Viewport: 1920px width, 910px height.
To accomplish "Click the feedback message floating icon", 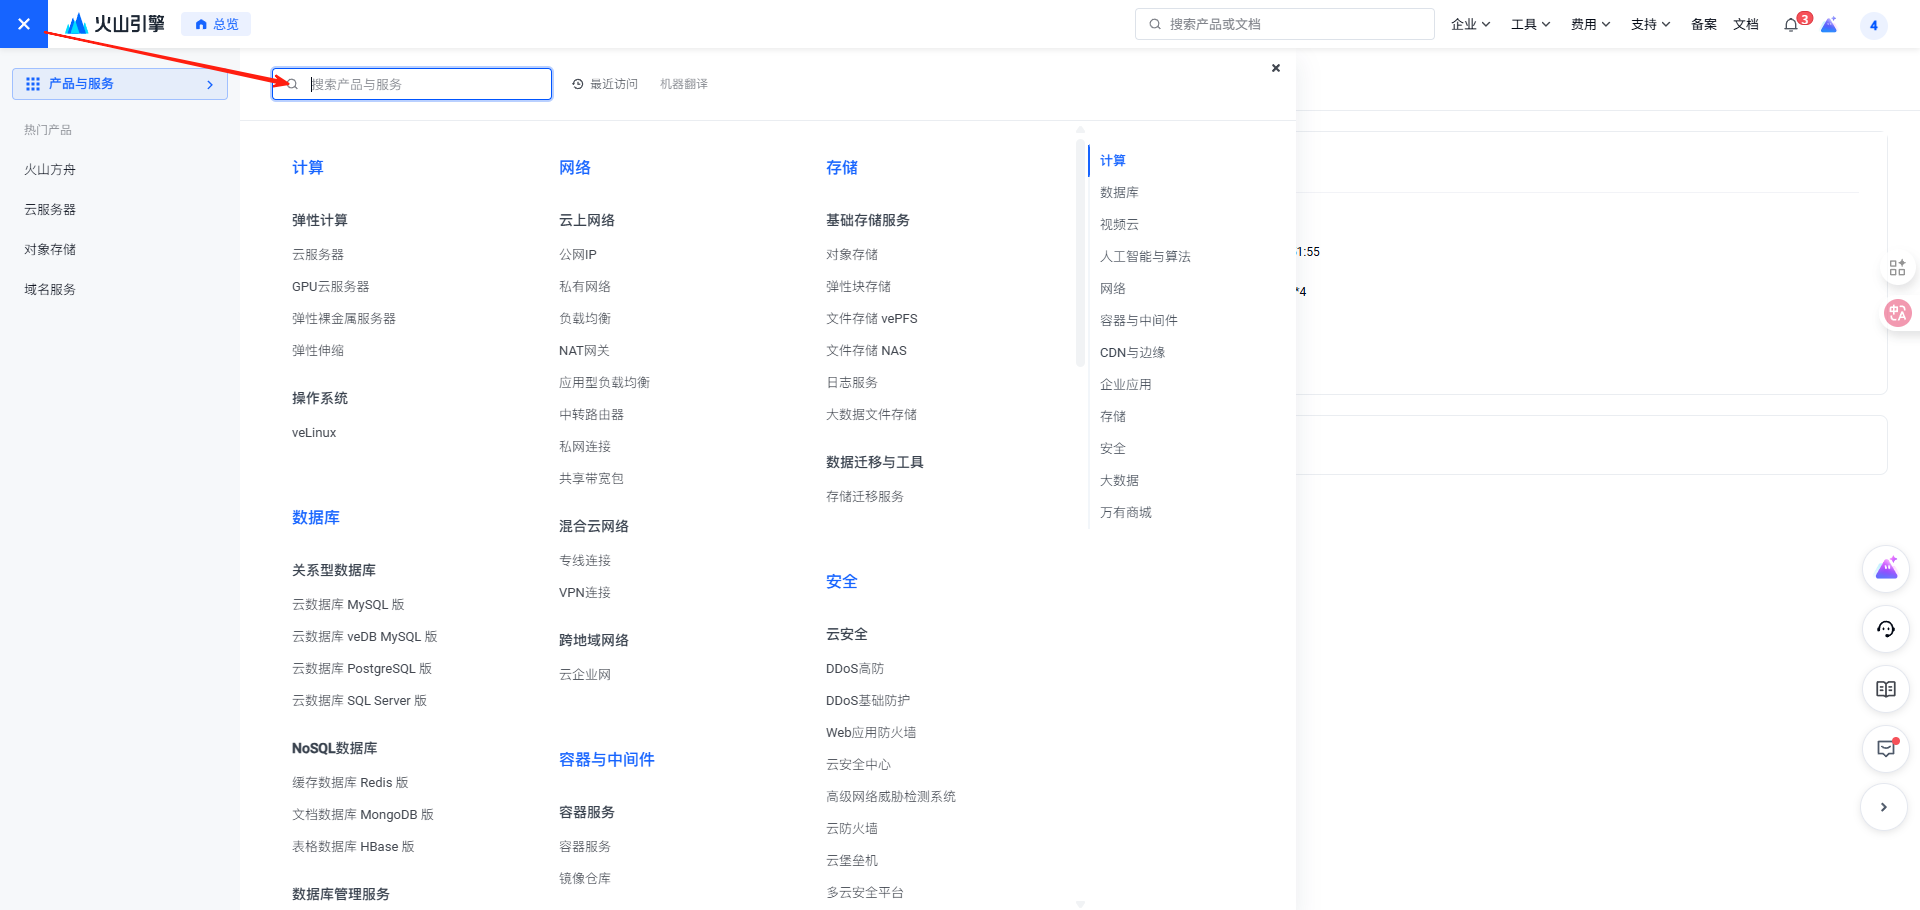I will (1886, 749).
